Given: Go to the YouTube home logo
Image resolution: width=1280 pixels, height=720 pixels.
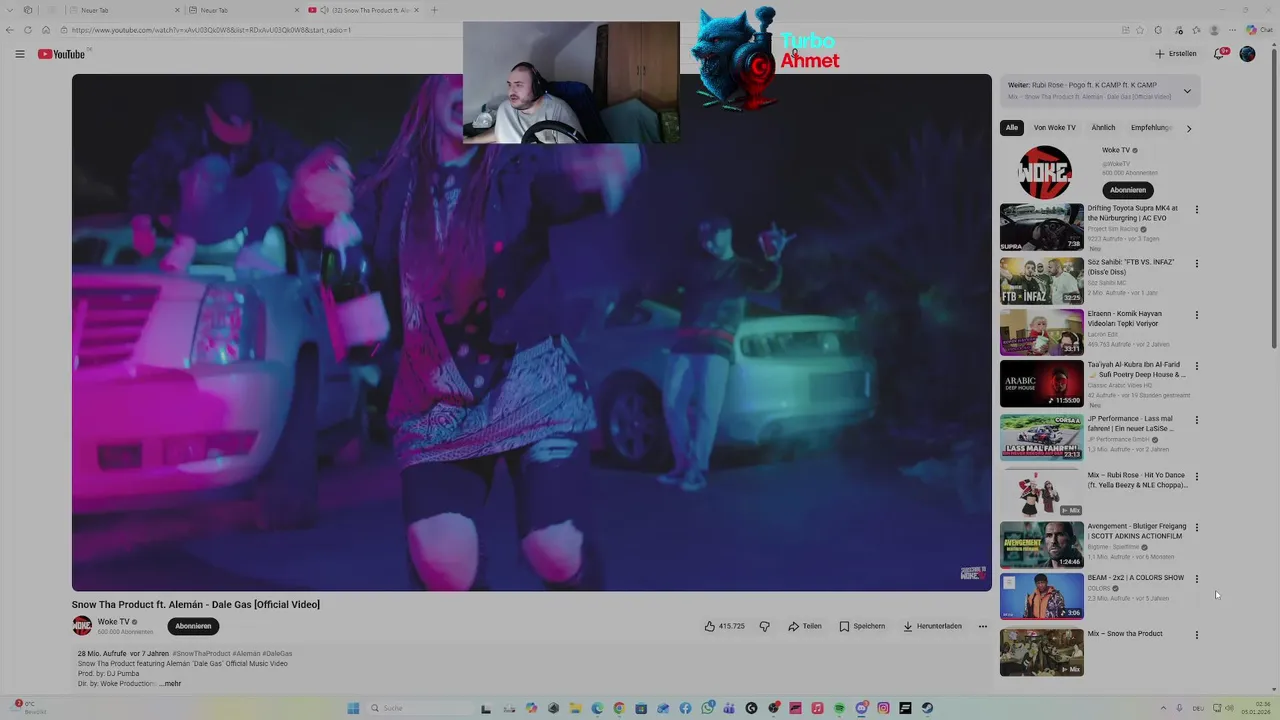Looking at the screenshot, I should pyautogui.click(x=61, y=54).
